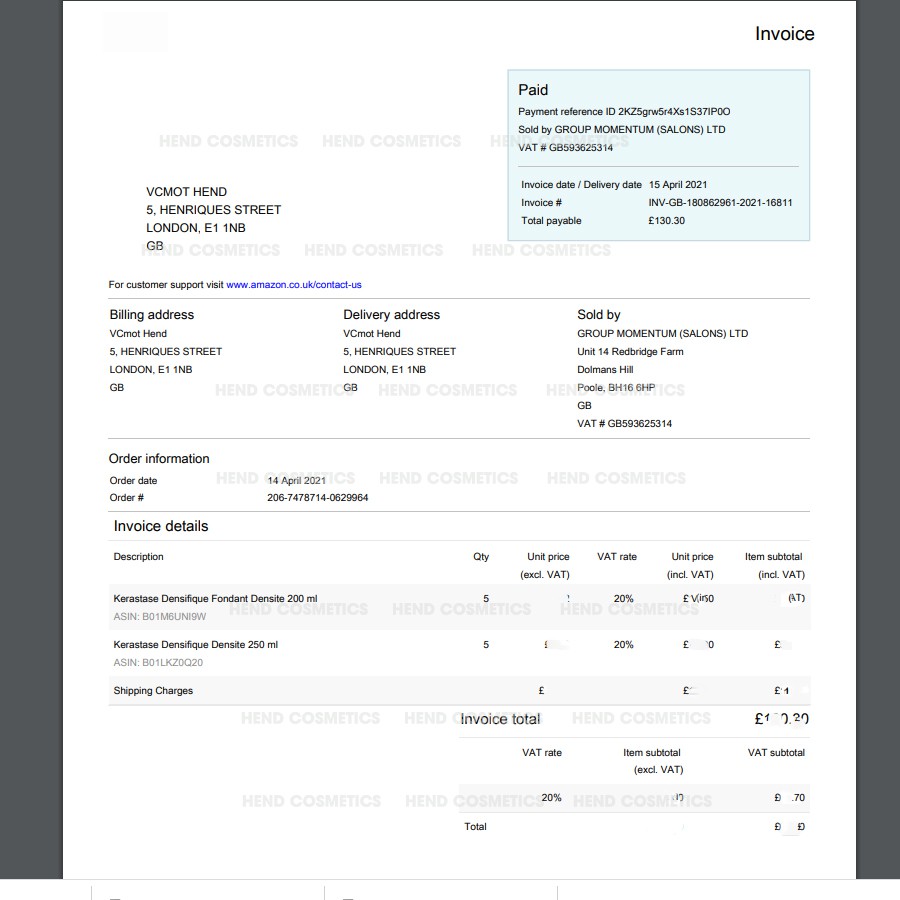Click Kerastase Densifique Fondant Densite 200 ml item
Image resolution: width=900 pixels, height=900 pixels.
tap(215, 599)
